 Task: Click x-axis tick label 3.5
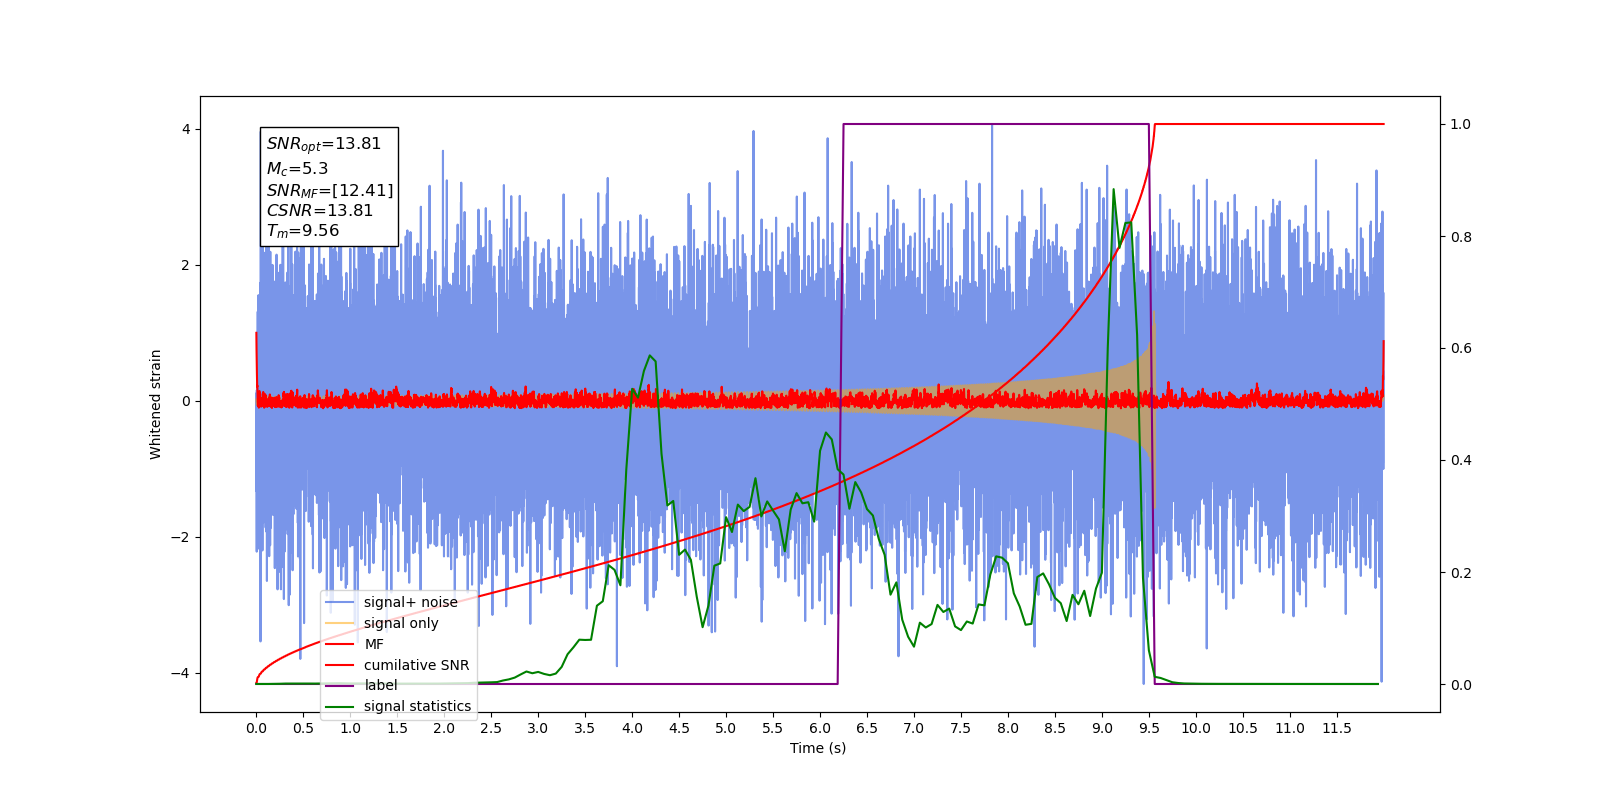pos(585,728)
